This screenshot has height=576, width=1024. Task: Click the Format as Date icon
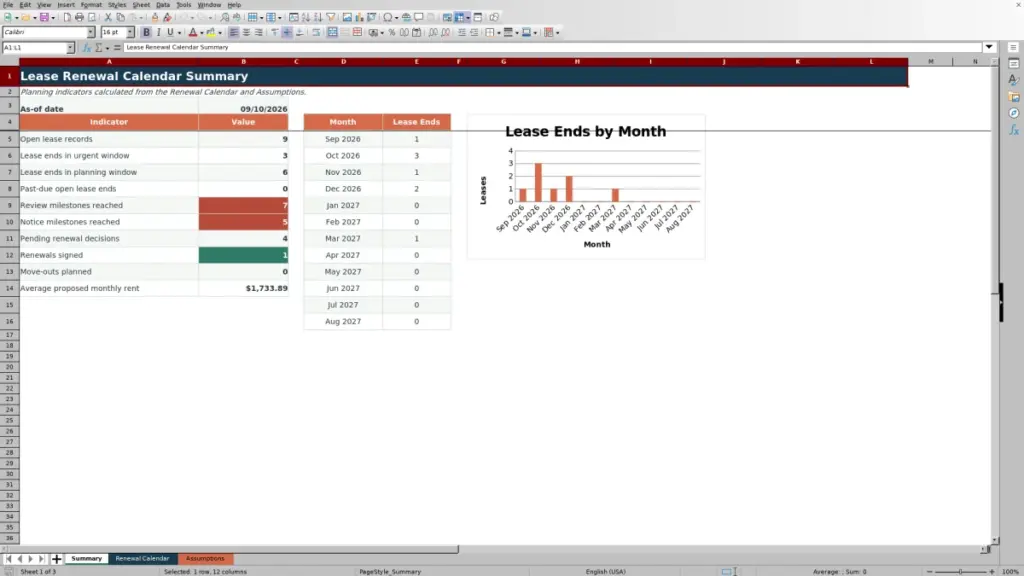(x=417, y=32)
